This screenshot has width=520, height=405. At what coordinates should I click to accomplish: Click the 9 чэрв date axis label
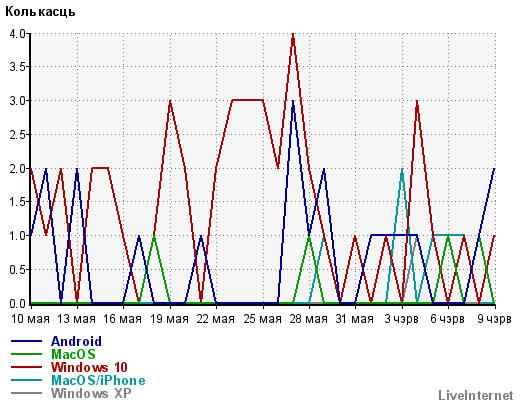(x=494, y=319)
